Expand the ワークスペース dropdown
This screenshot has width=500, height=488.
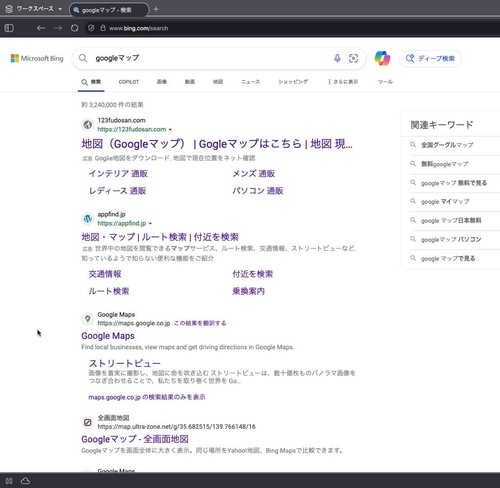(x=60, y=9)
